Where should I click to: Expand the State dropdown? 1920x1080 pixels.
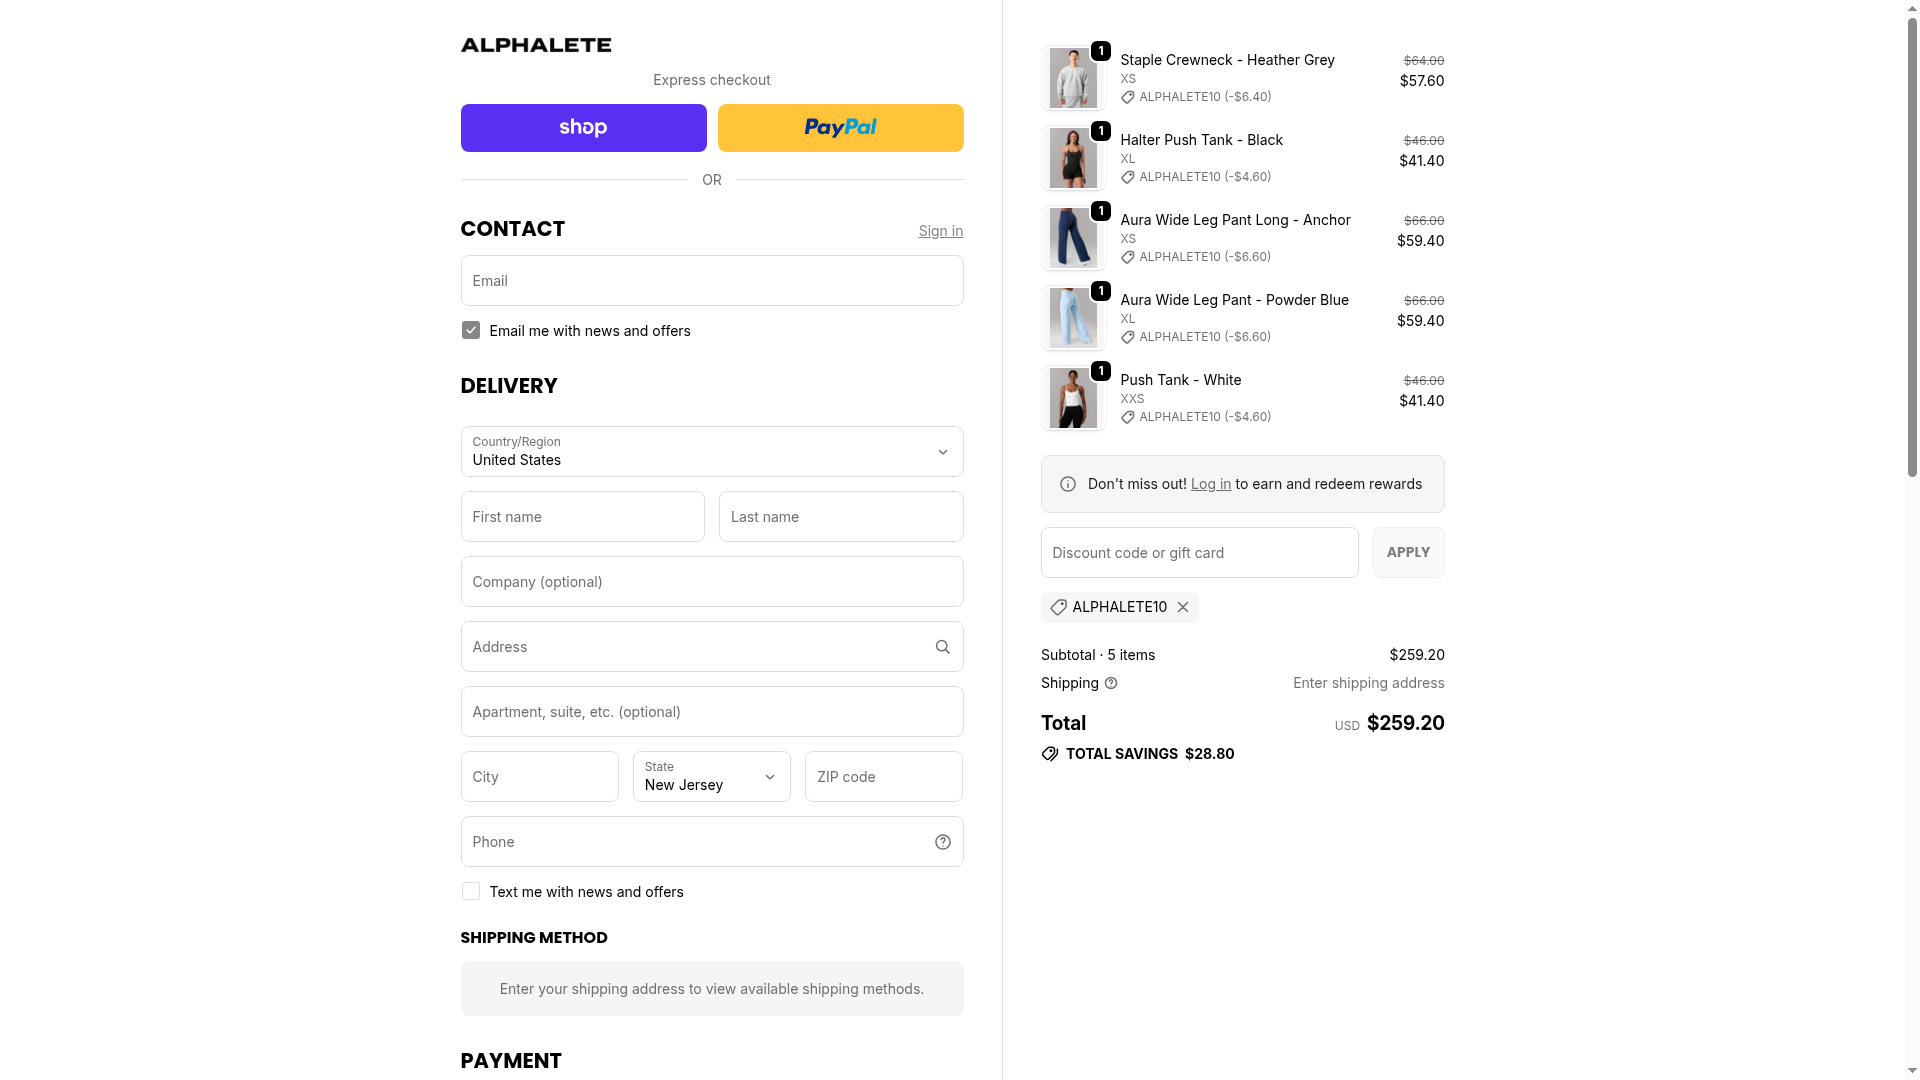pos(712,777)
